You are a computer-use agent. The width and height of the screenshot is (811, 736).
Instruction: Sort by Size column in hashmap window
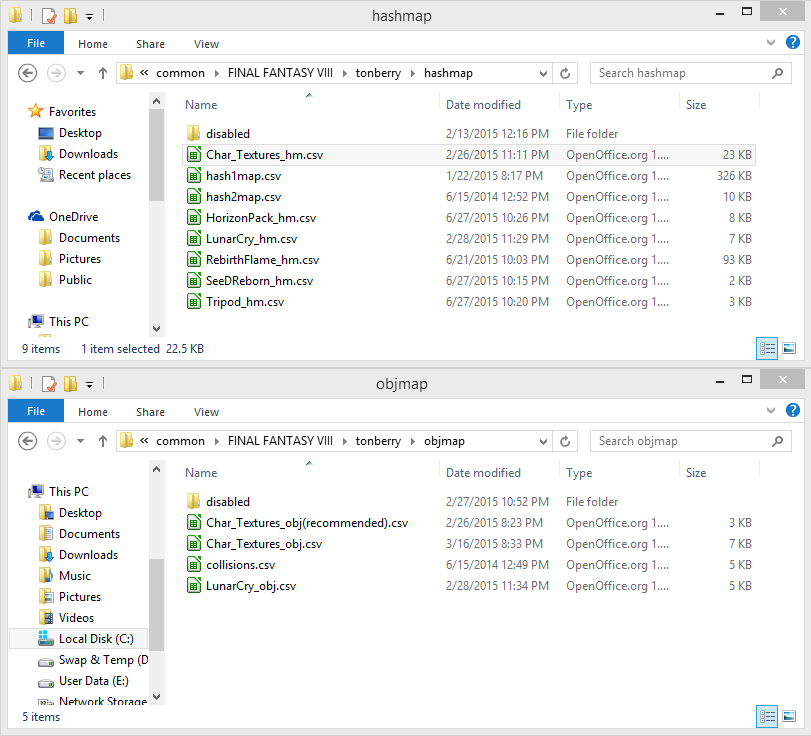click(x=696, y=104)
